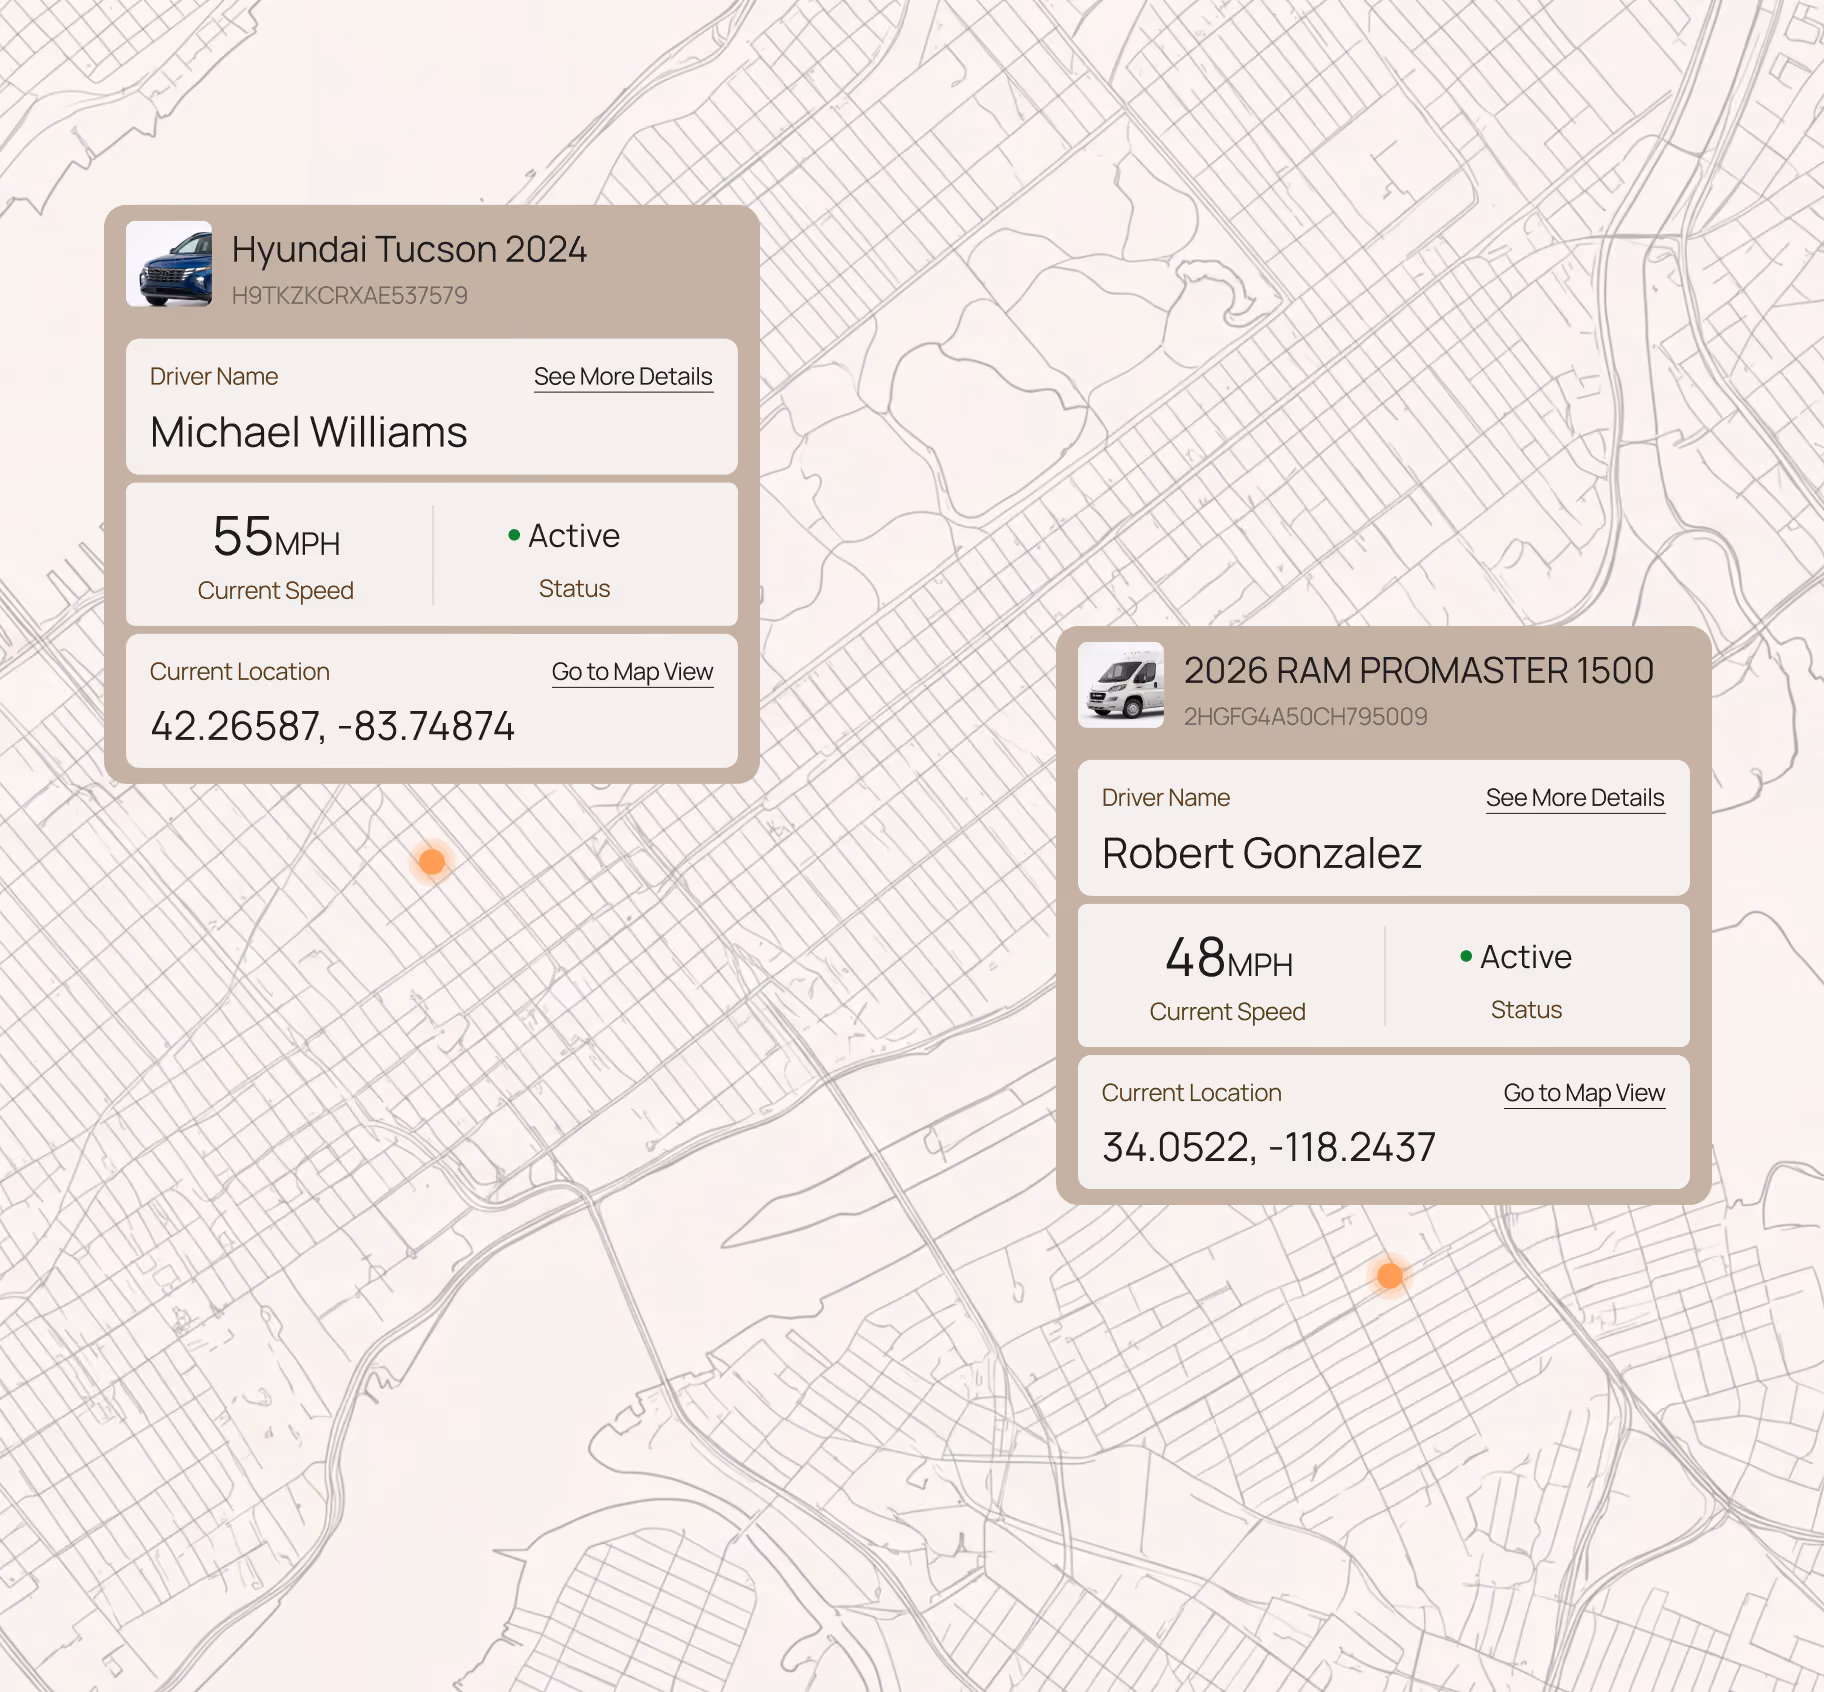Click coordinates 34.0522, -118.2437

coord(1269,1147)
